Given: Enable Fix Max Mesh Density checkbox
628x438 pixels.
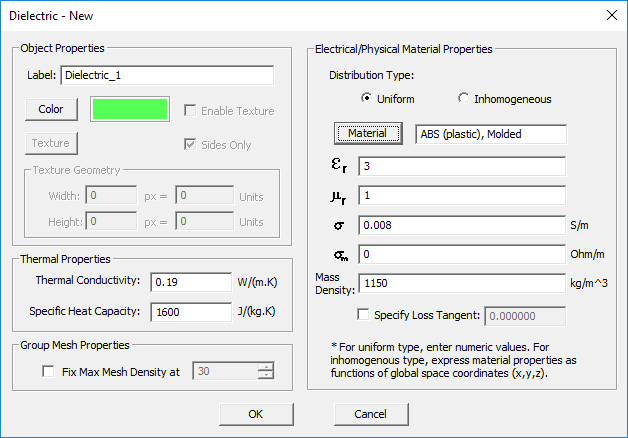Looking at the screenshot, I should [49, 372].
